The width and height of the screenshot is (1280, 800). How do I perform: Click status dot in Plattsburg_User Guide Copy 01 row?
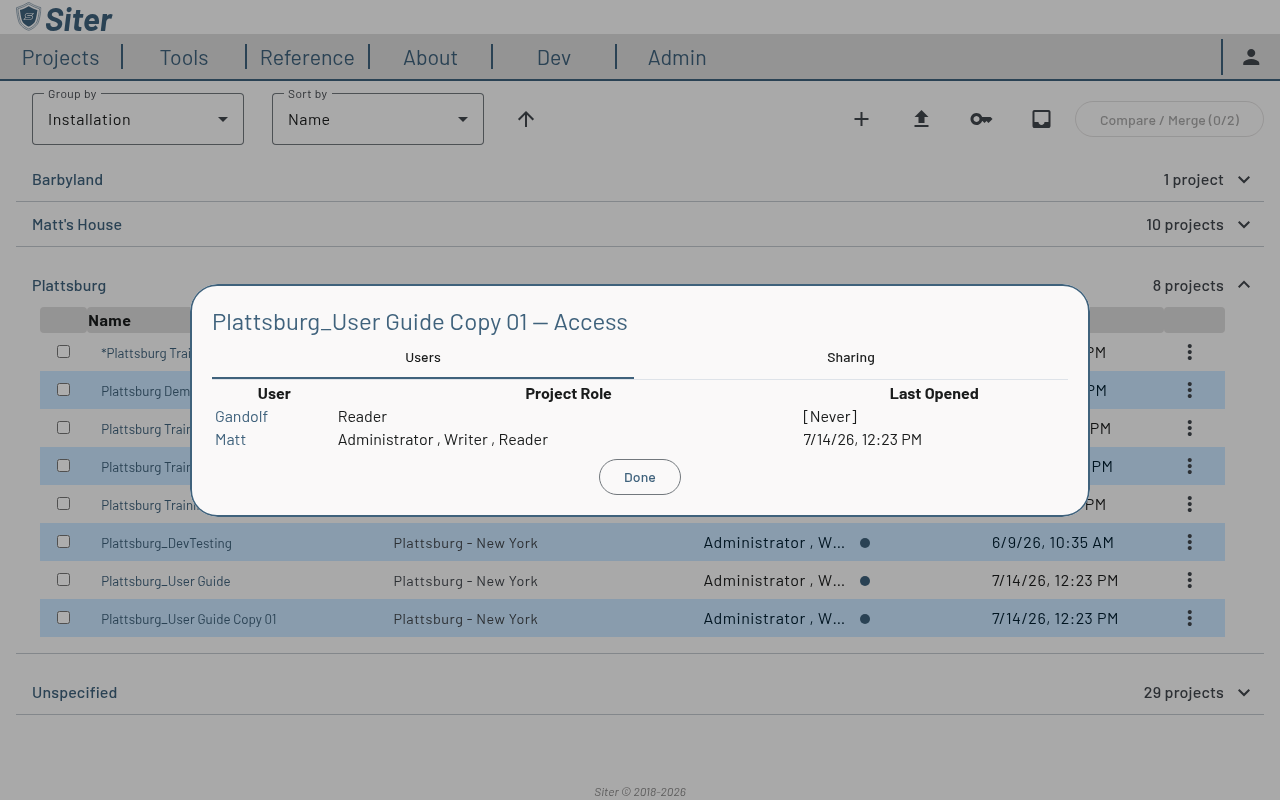point(865,619)
